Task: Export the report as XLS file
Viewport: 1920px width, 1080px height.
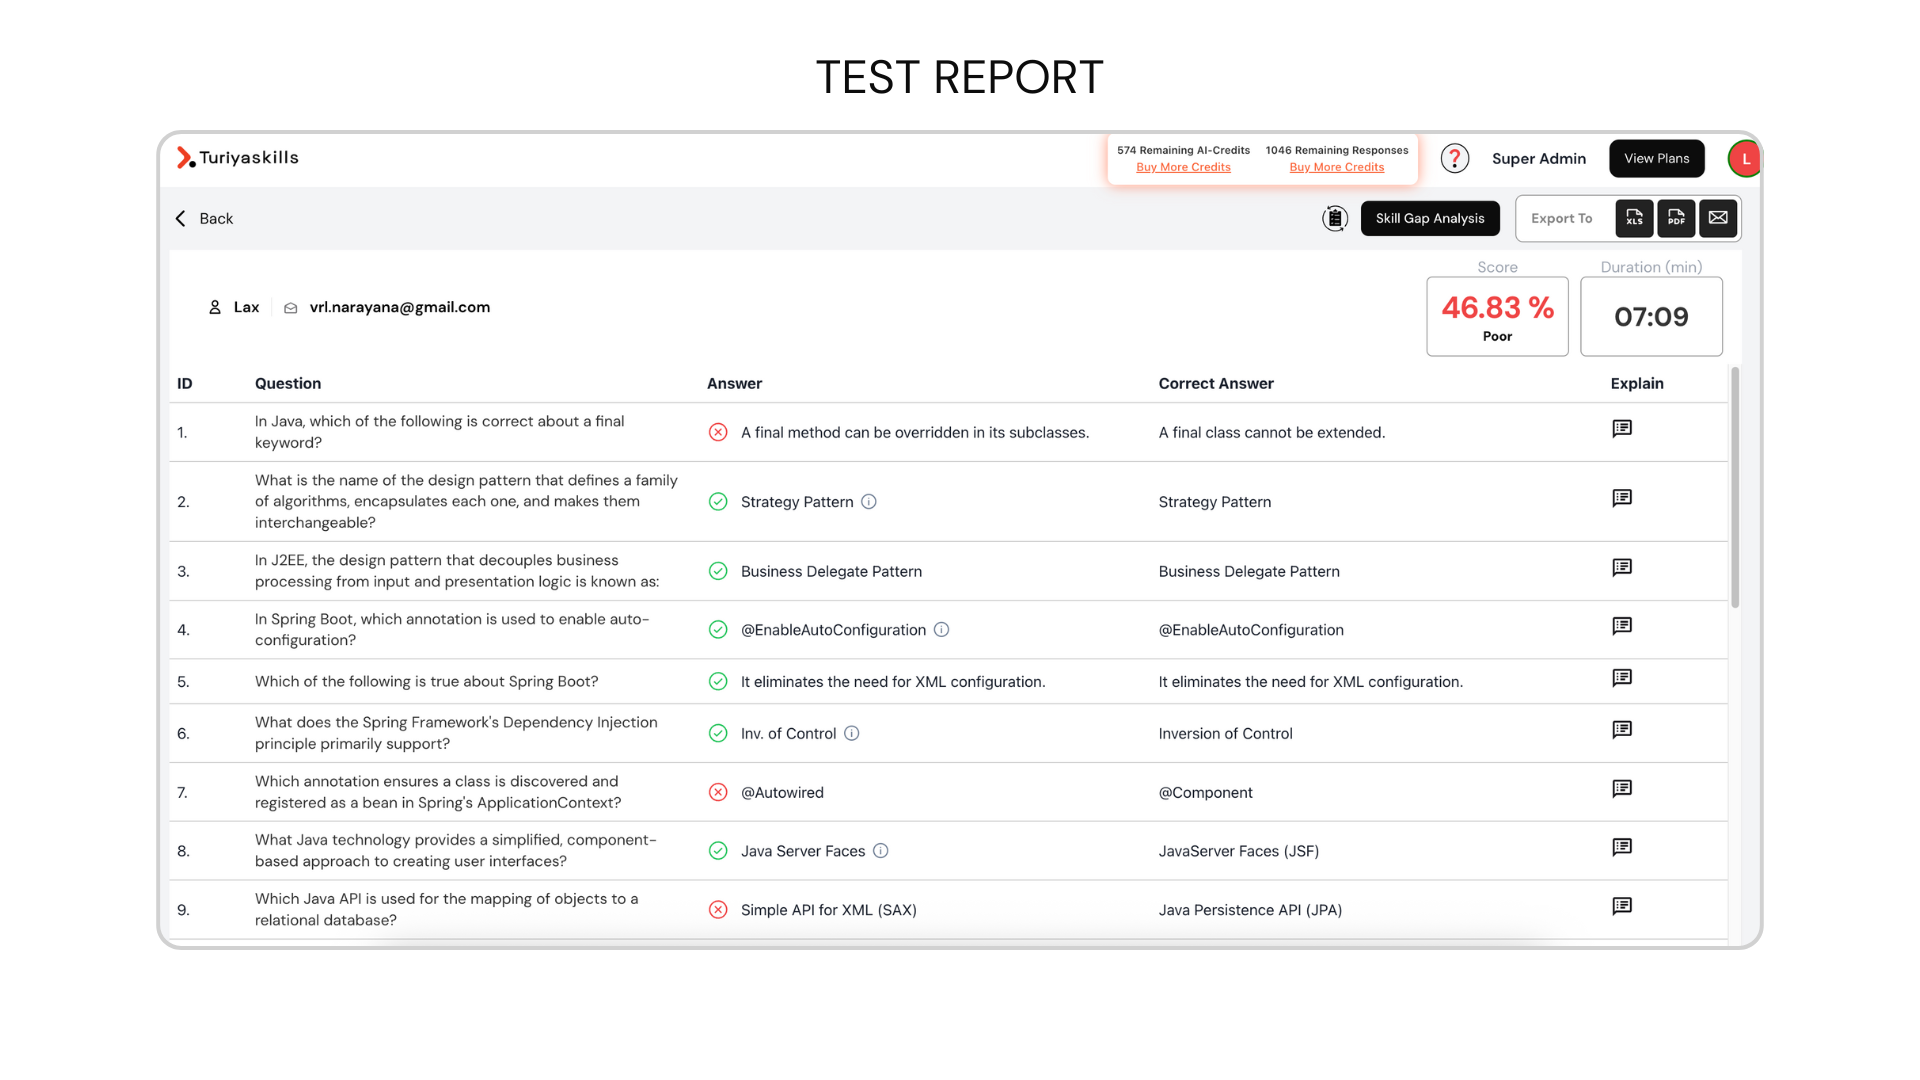Action: [x=1634, y=218]
